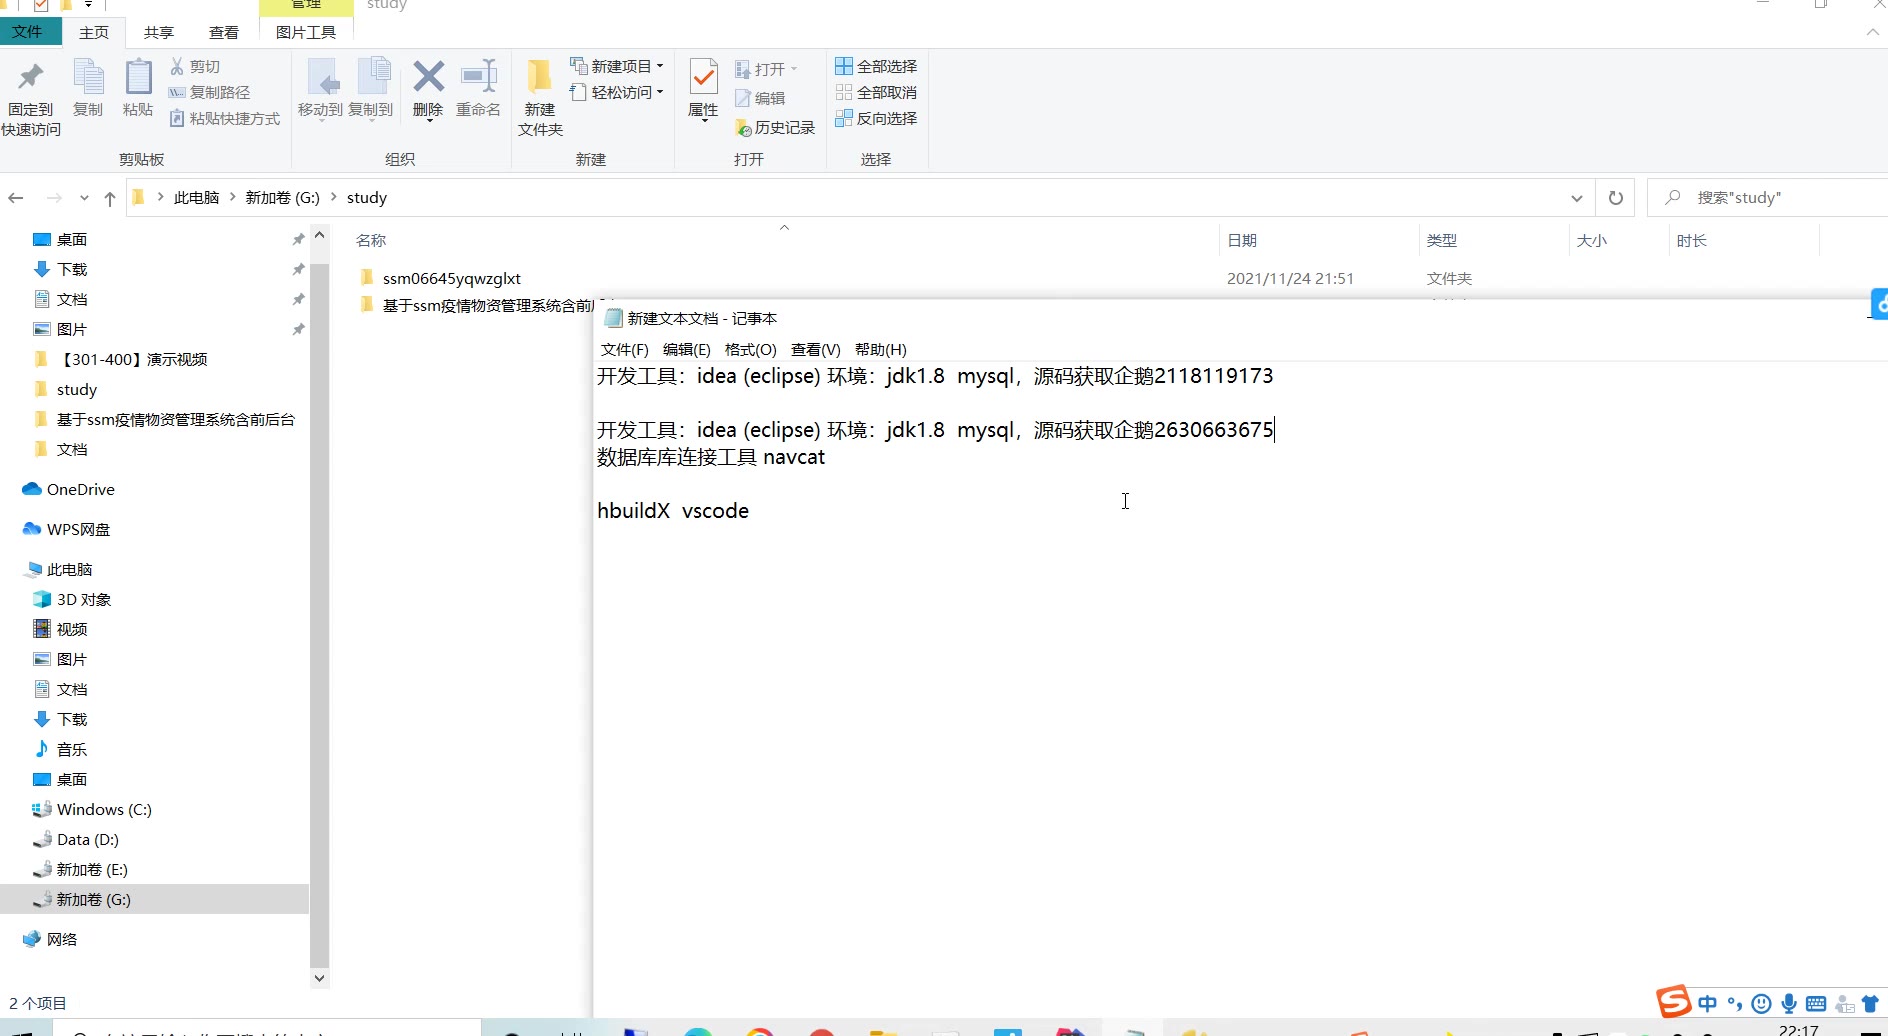Switch to the View ribbon tab

[x=223, y=32]
